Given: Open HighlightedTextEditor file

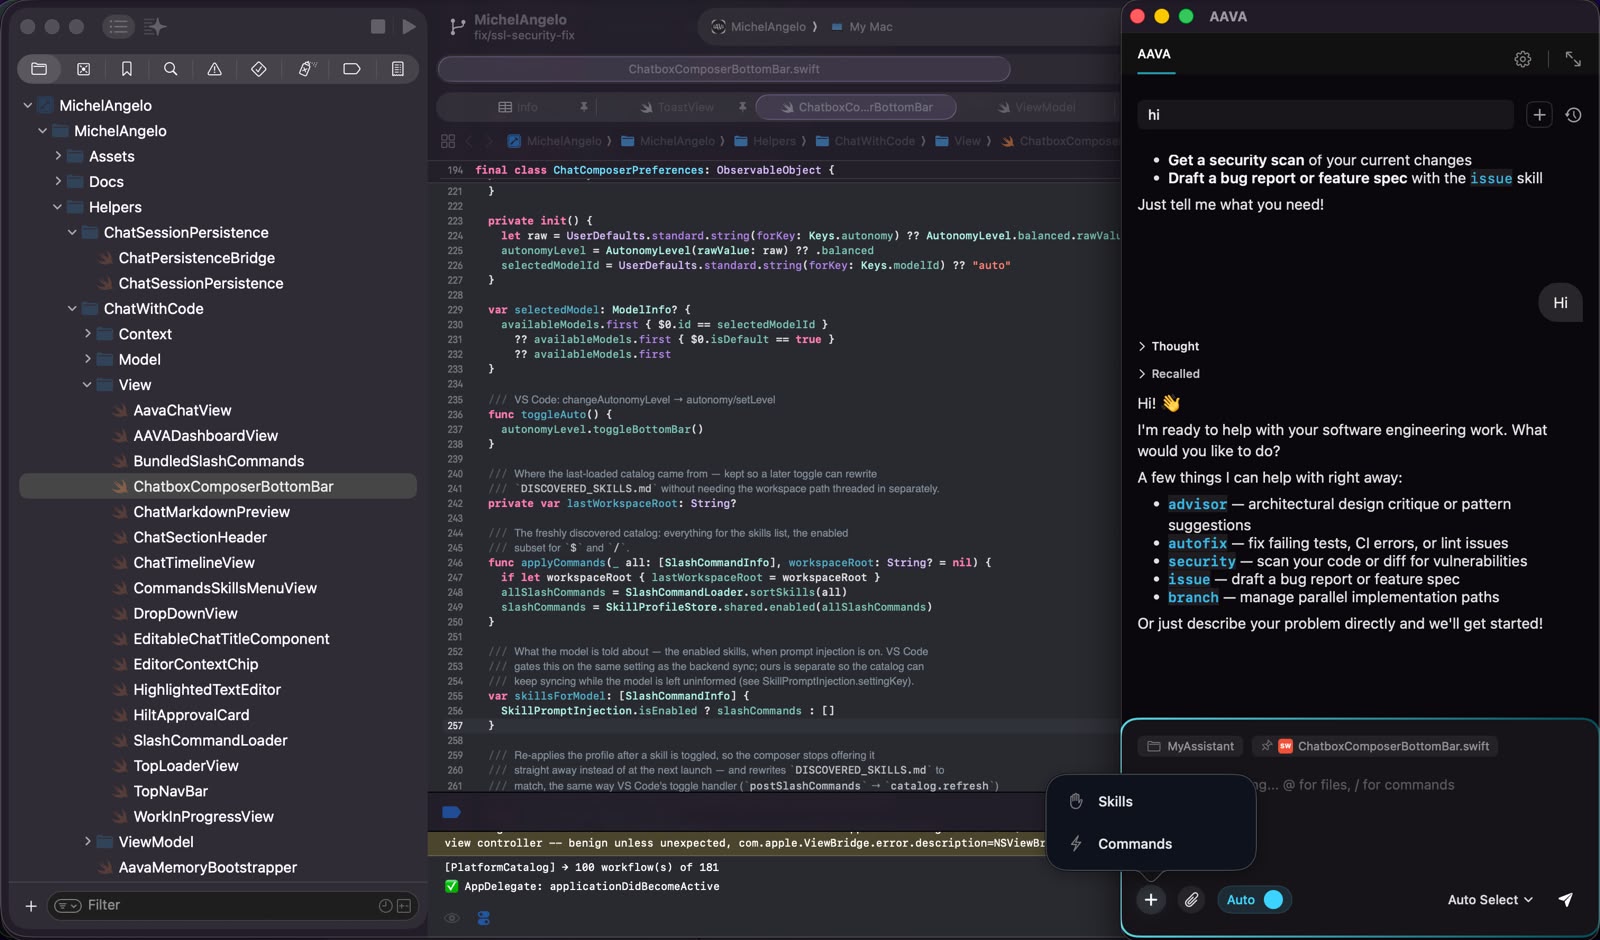Looking at the screenshot, I should (207, 690).
